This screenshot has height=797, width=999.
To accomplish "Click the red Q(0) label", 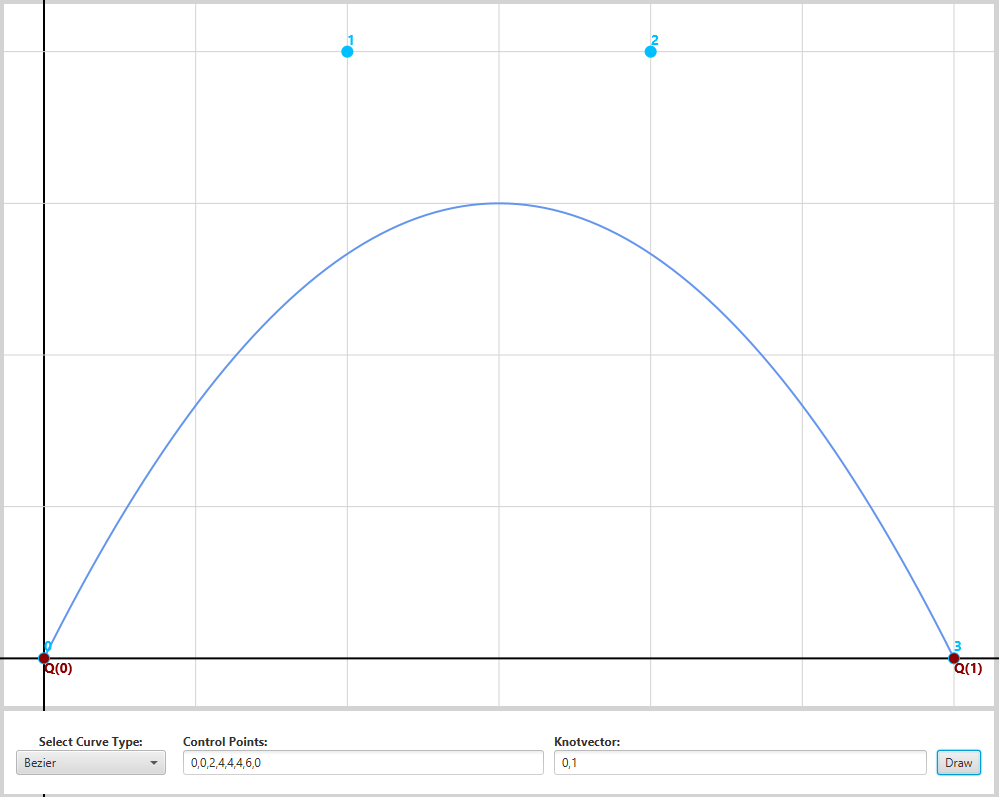I will [59, 669].
